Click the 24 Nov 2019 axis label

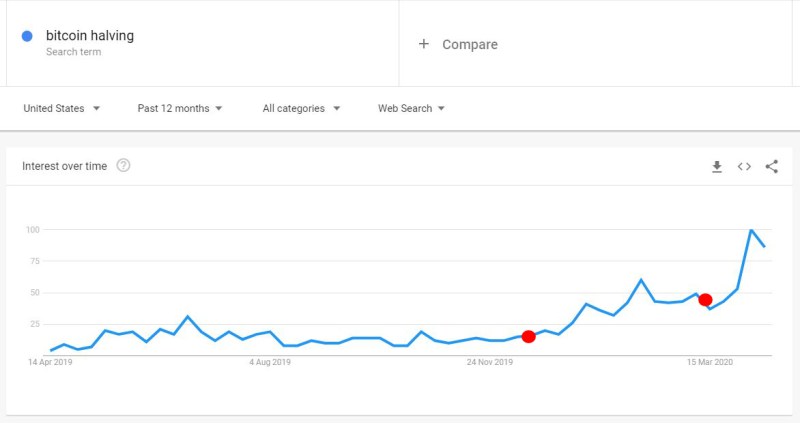pyautogui.click(x=490, y=362)
